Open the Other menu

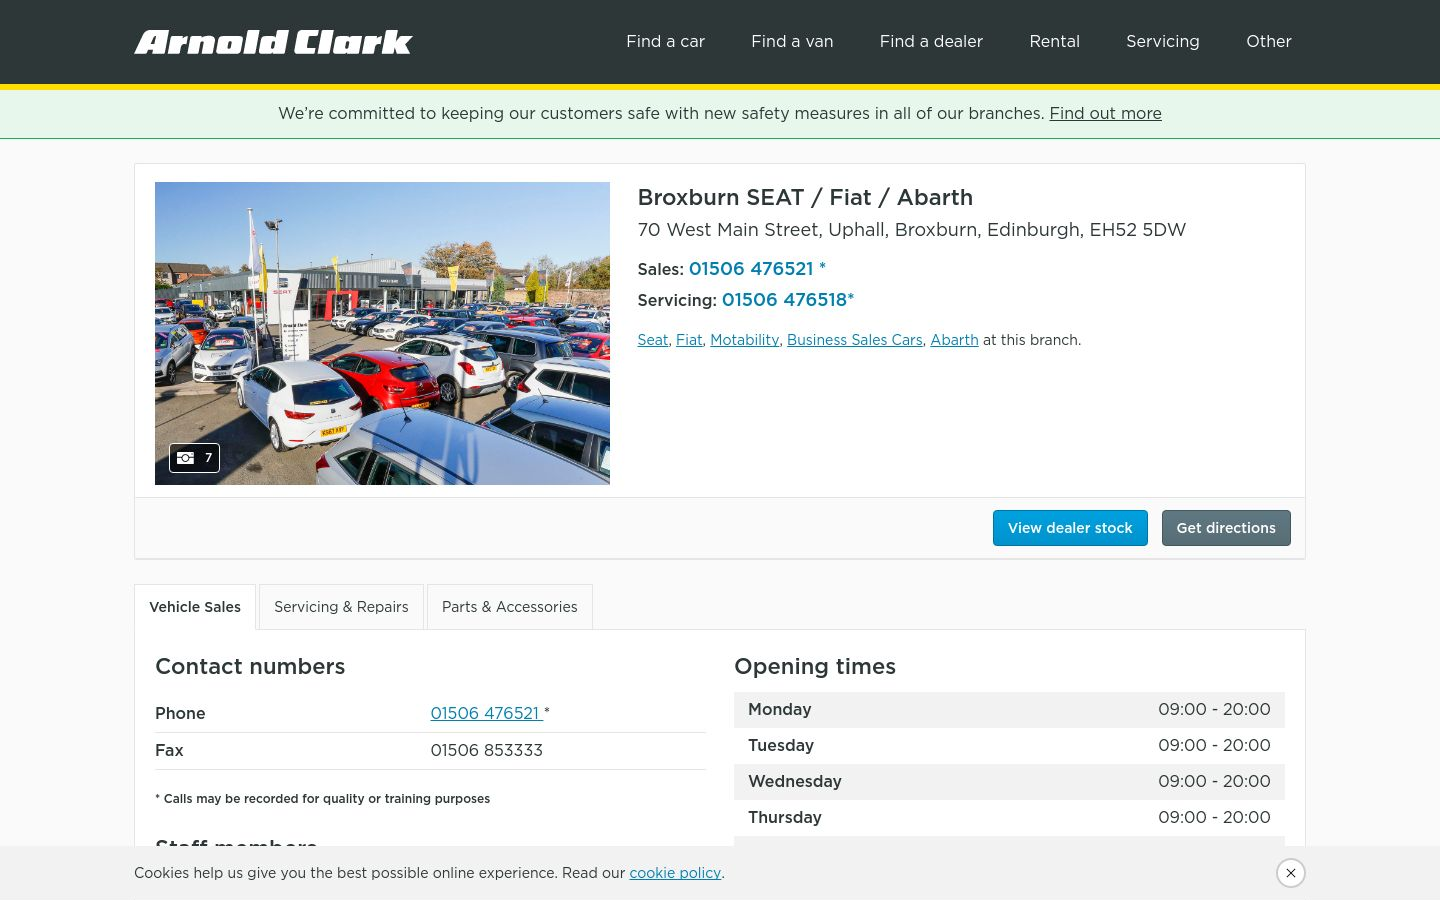[1268, 41]
